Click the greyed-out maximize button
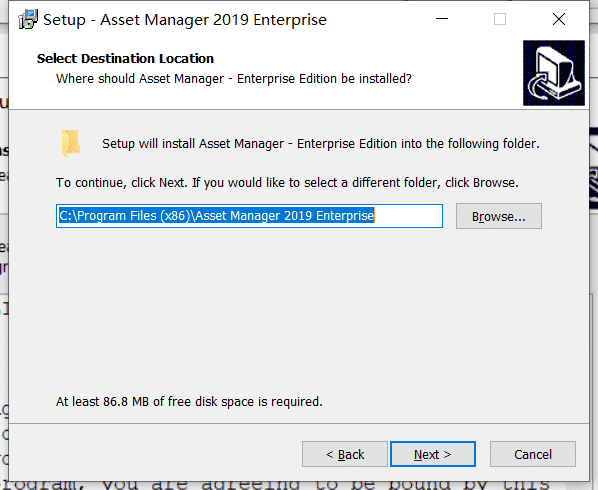Screen dimensions: 598x490 point(500,19)
